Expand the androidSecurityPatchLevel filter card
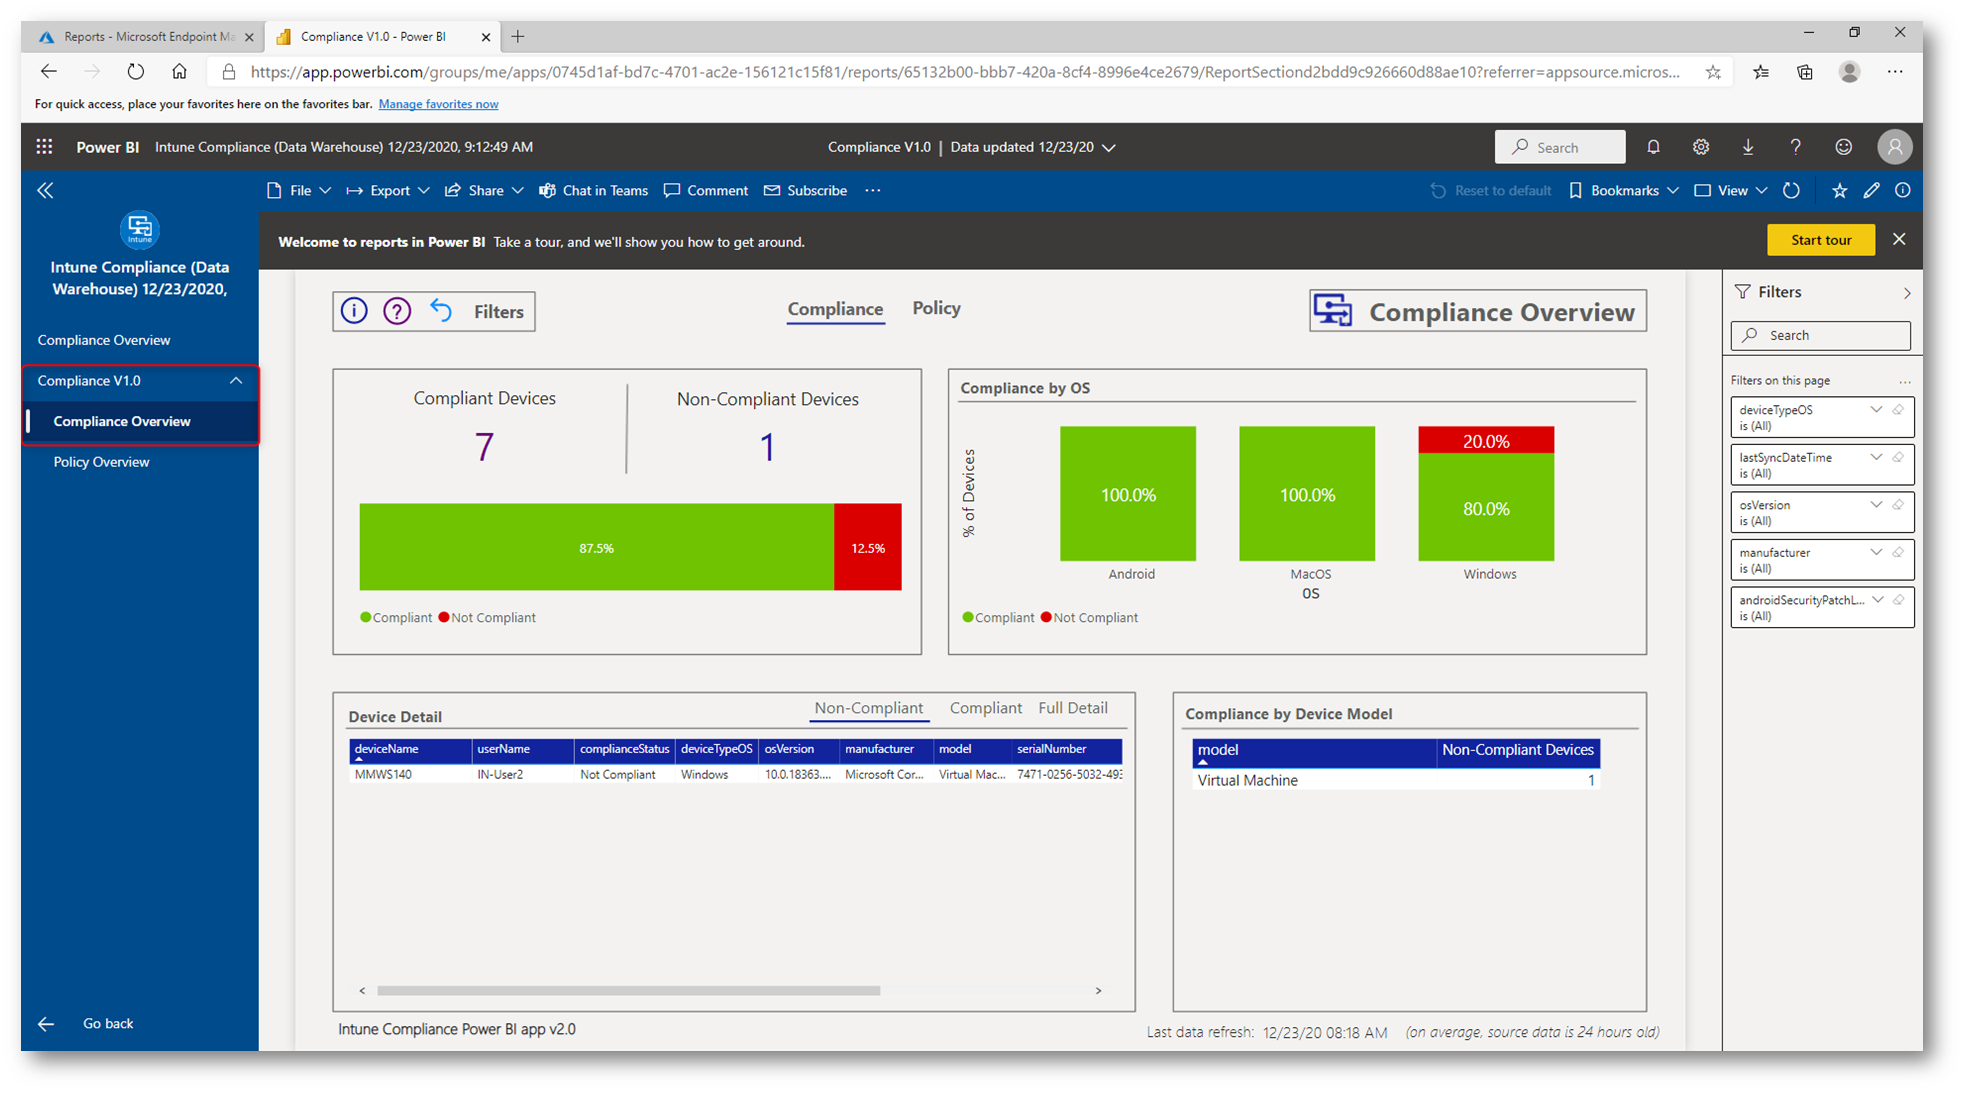Viewport: 1965px width, 1093px height. 1877,600
